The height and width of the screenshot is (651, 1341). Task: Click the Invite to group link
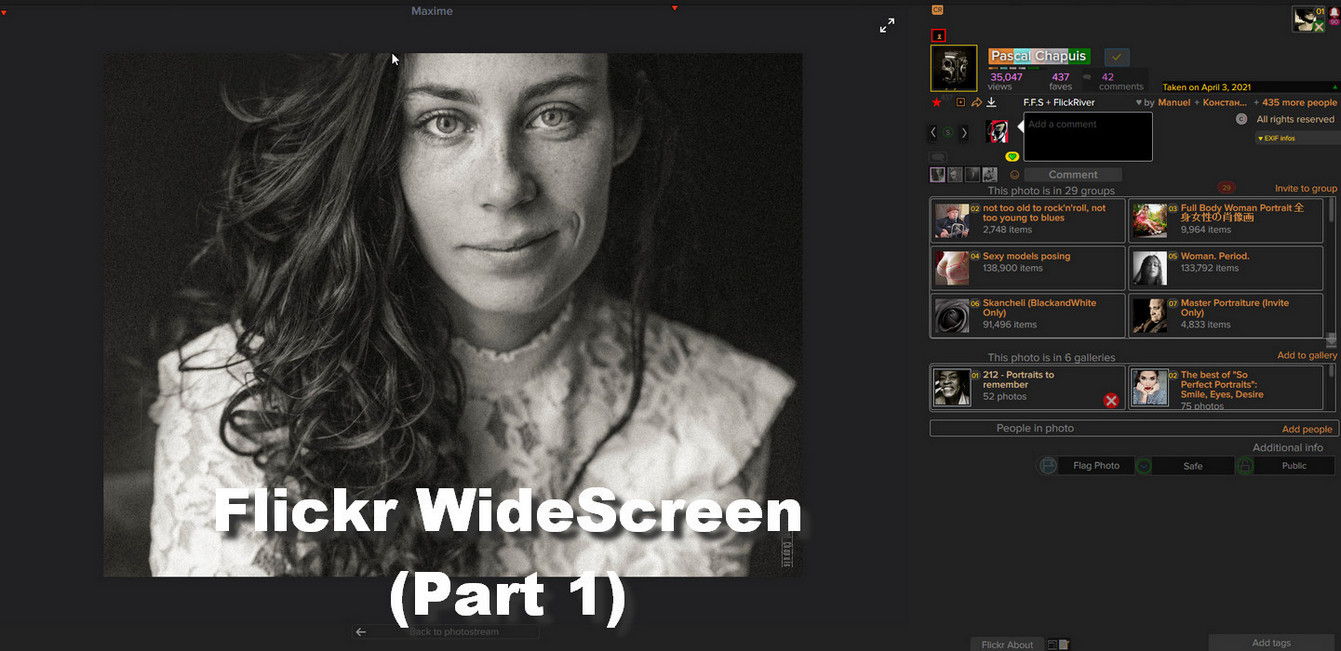1305,187
